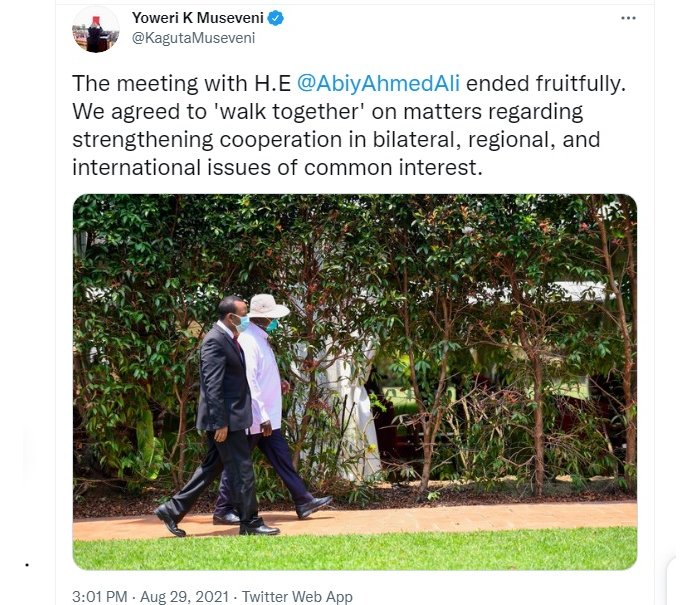700x605 pixels.
Task: Click 'ended fruitfully.' in the tweet
Action: (546, 83)
